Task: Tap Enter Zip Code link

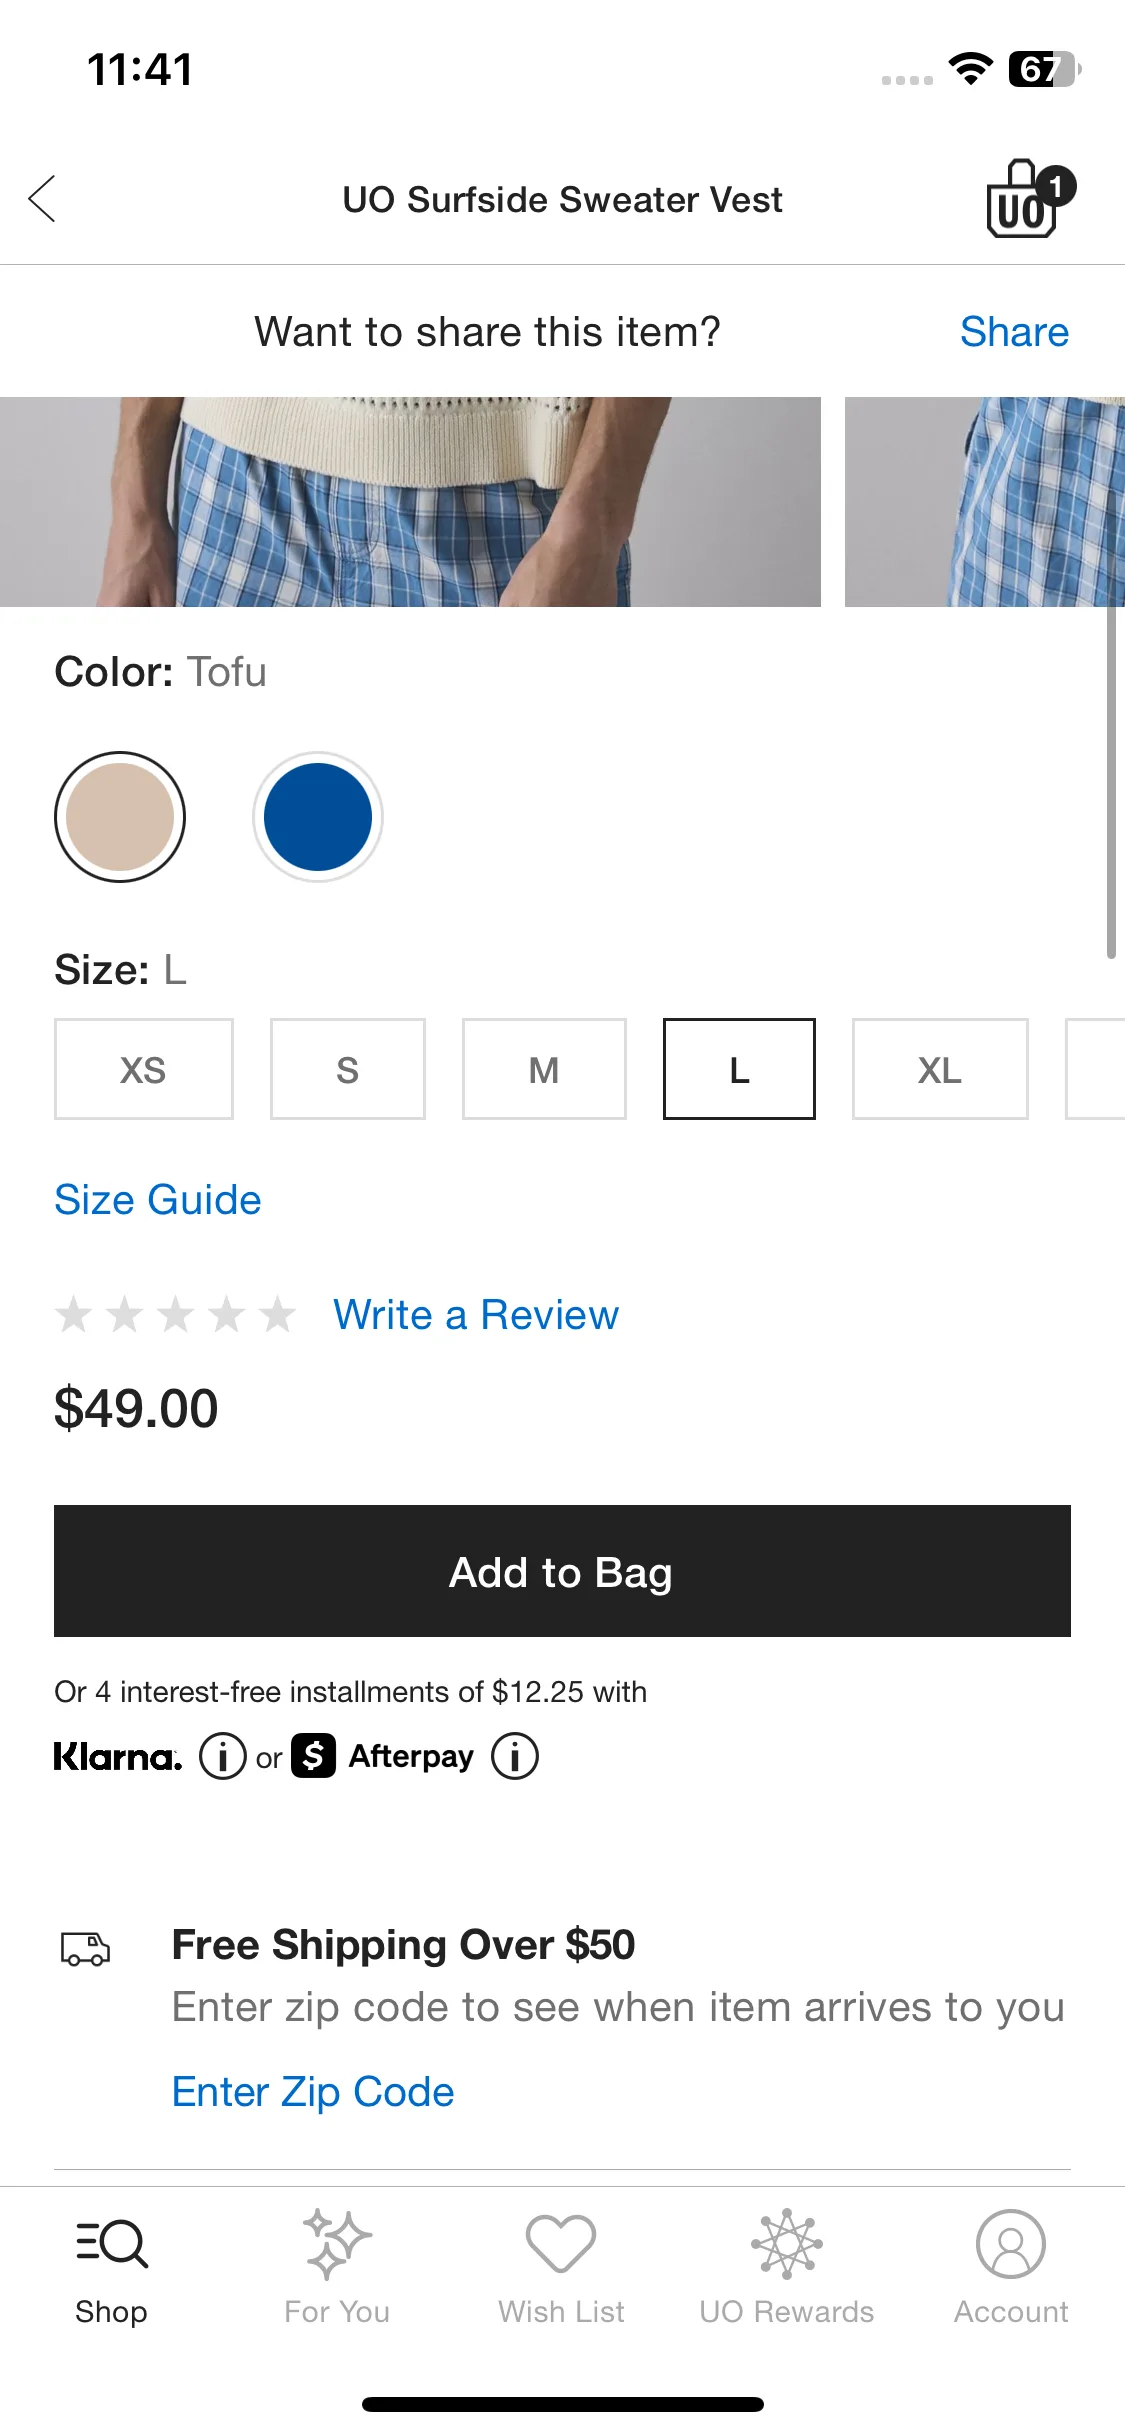Action: point(313,2092)
